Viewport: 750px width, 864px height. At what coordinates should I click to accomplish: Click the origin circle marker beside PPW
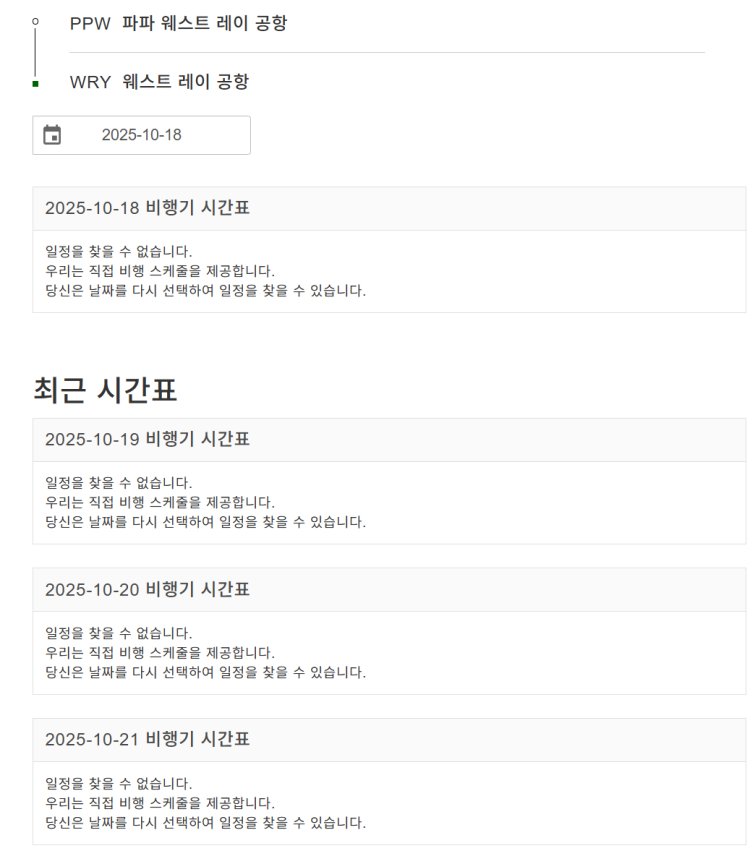coord(35,21)
